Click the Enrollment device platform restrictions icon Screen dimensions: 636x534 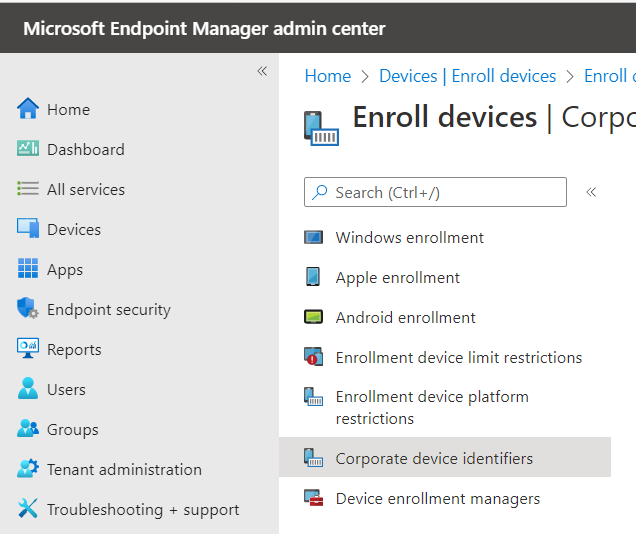pyautogui.click(x=314, y=397)
